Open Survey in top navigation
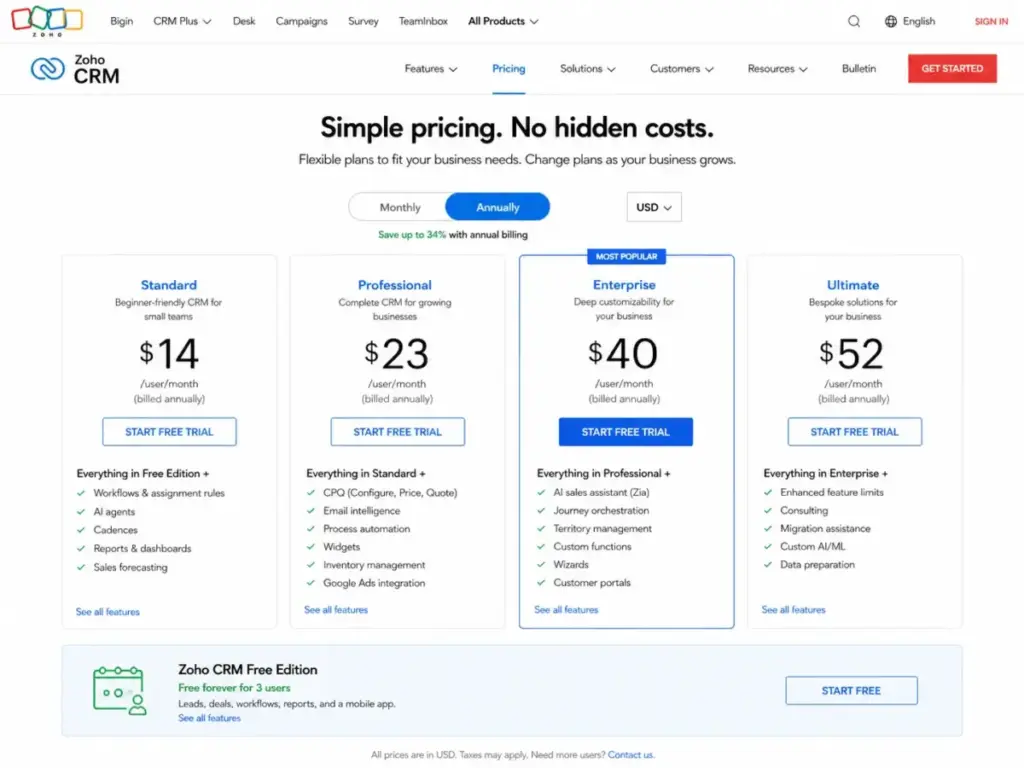This screenshot has height=768, width=1024. point(363,21)
